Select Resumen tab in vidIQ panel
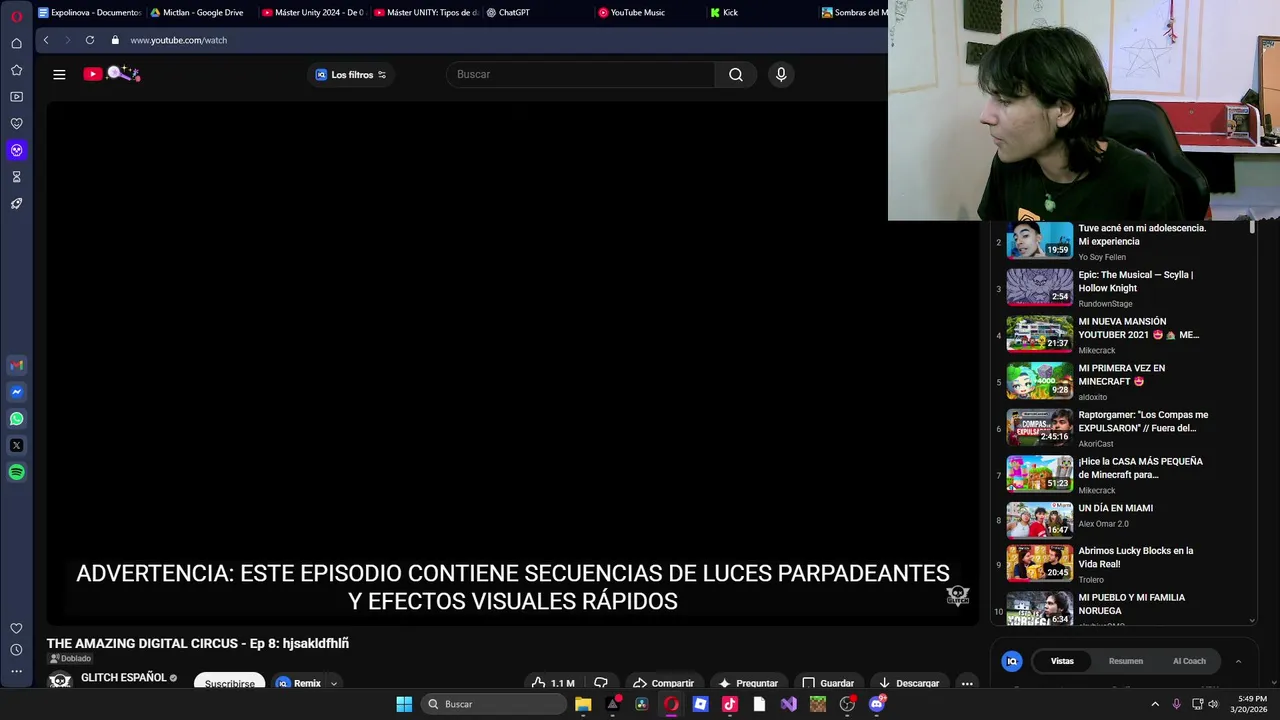The width and height of the screenshot is (1280, 720). [1125, 661]
